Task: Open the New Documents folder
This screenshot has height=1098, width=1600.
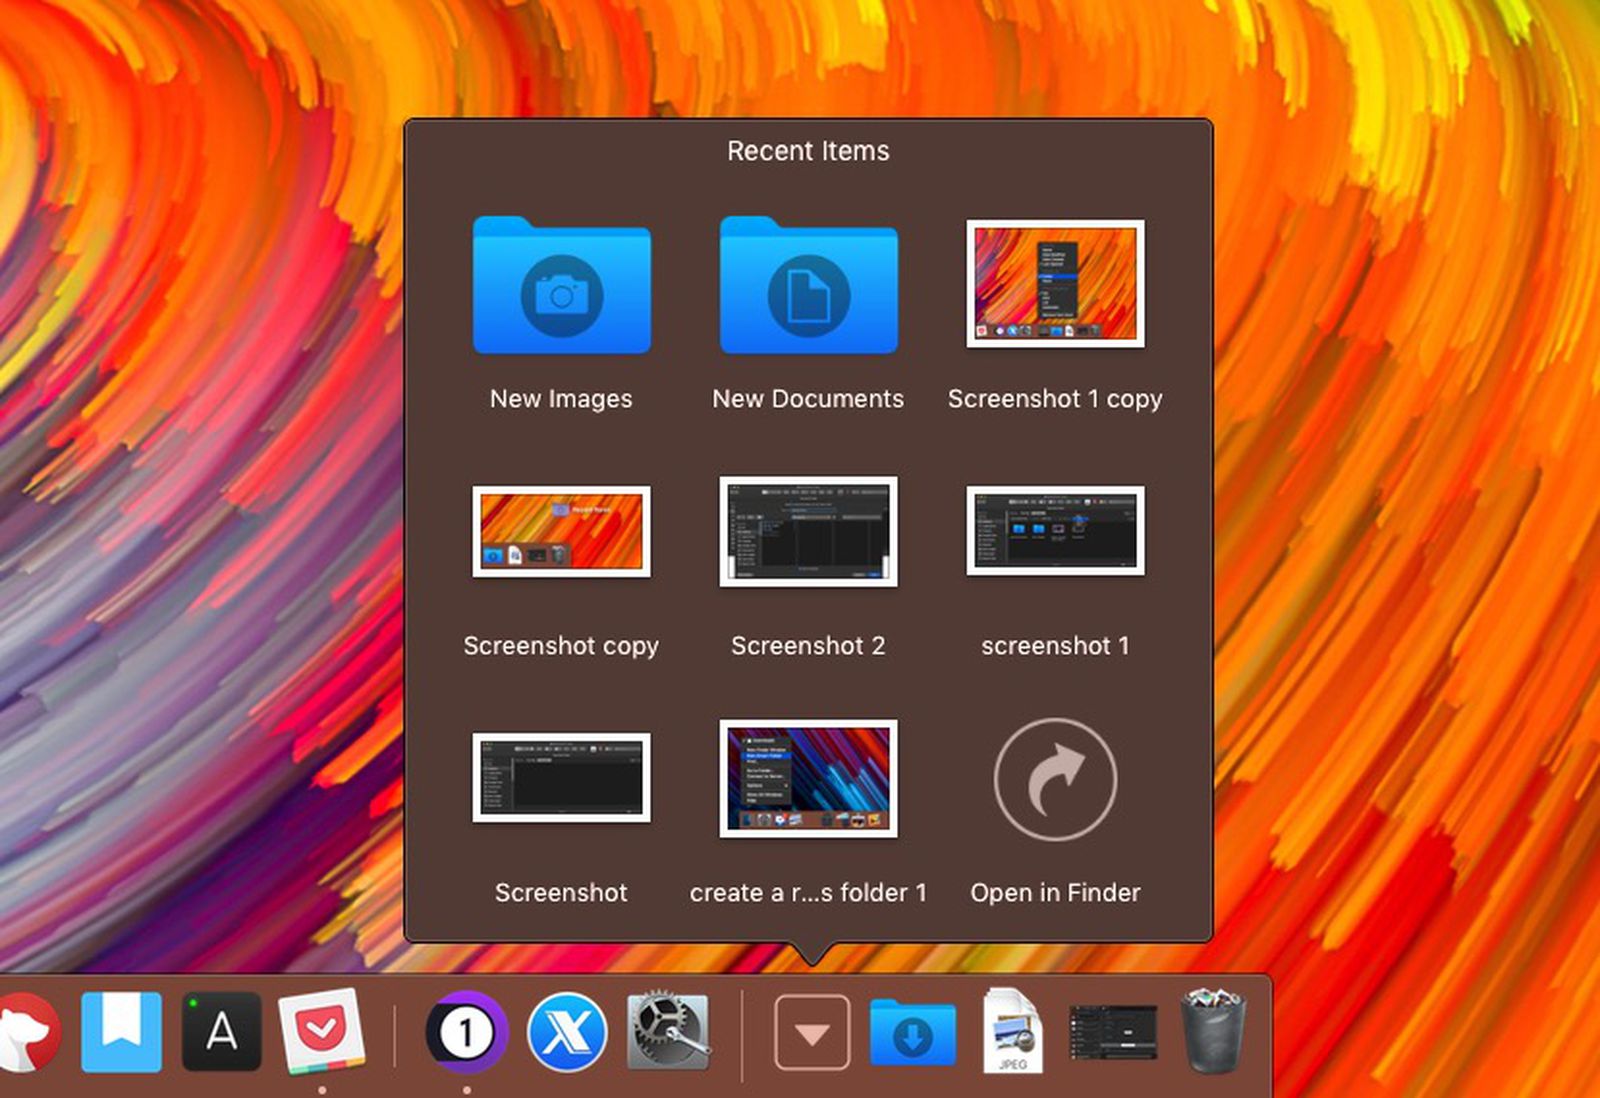Action: click(x=808, y=290)
